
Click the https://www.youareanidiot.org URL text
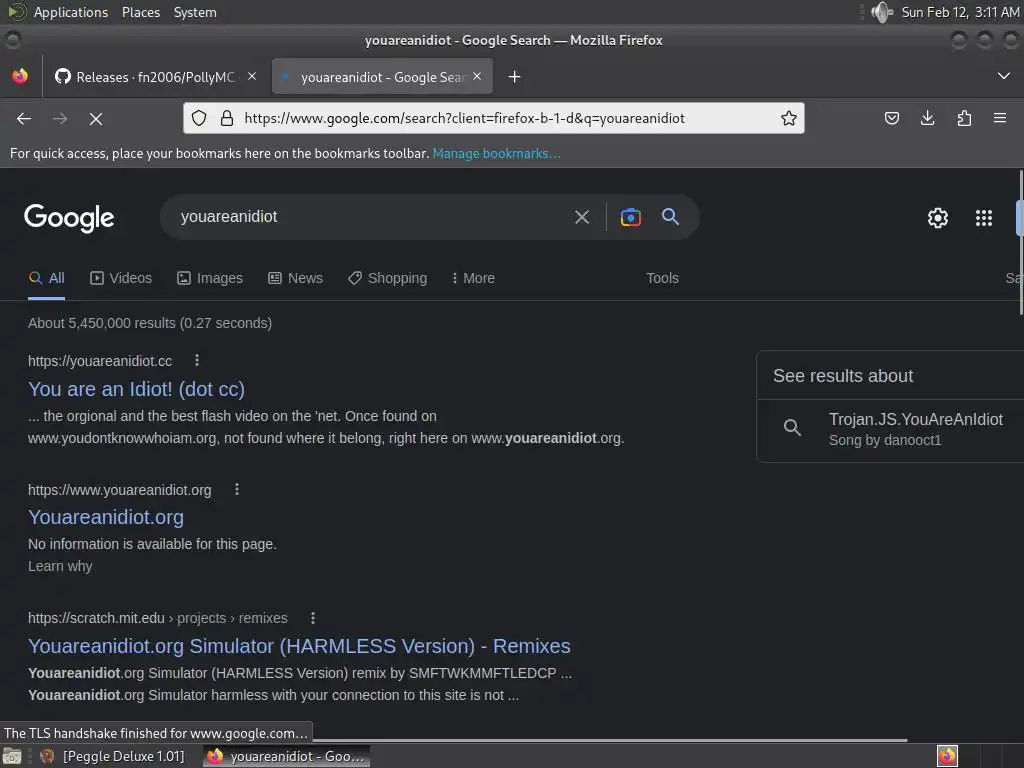click(x=120, y=490)
